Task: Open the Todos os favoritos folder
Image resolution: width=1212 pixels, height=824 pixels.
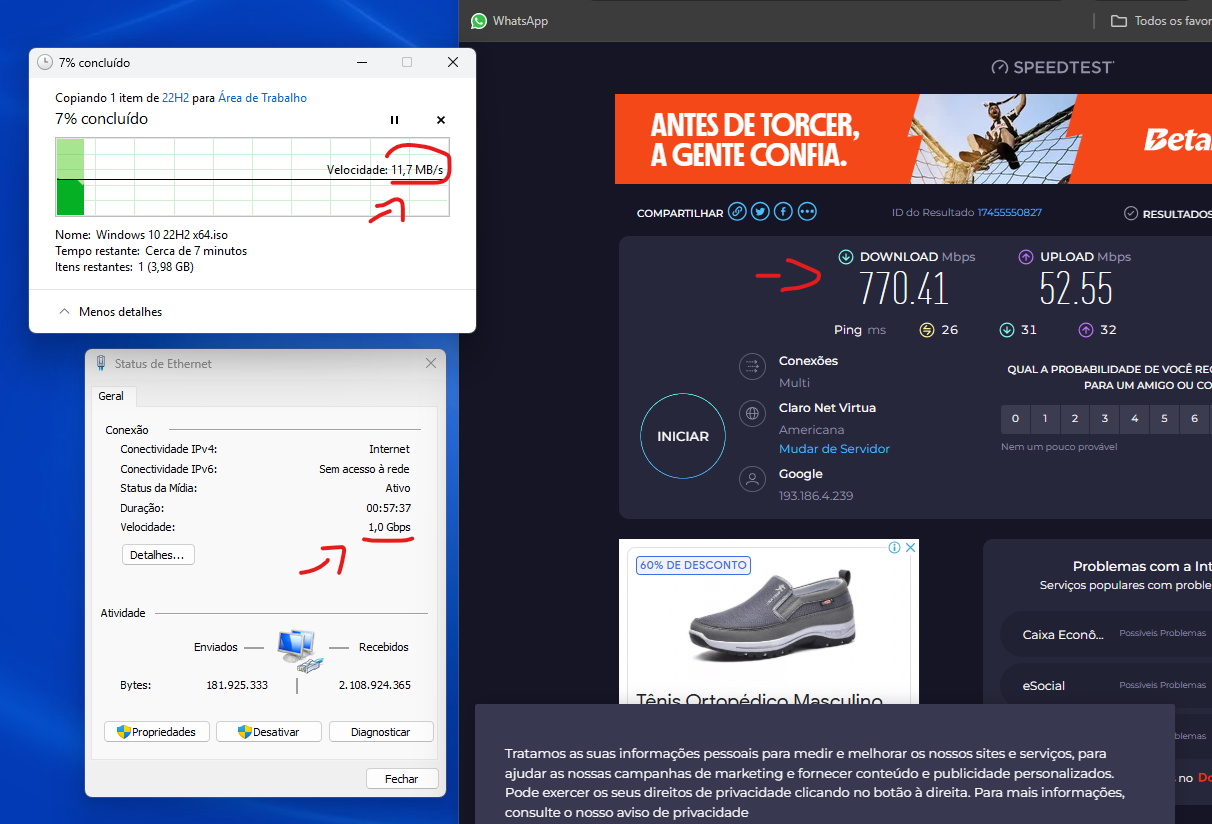Action: (x=1160, y=21)
